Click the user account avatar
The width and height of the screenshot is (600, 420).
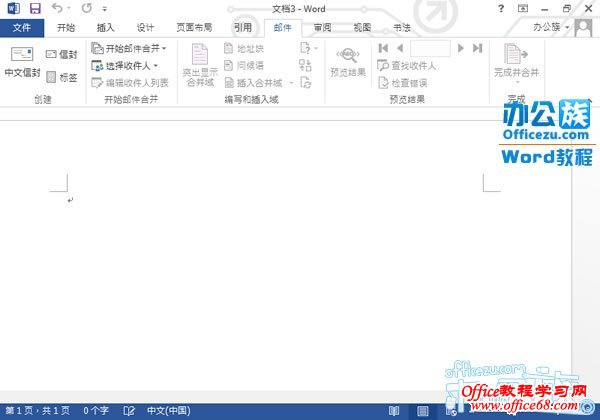tap(583, 28)
